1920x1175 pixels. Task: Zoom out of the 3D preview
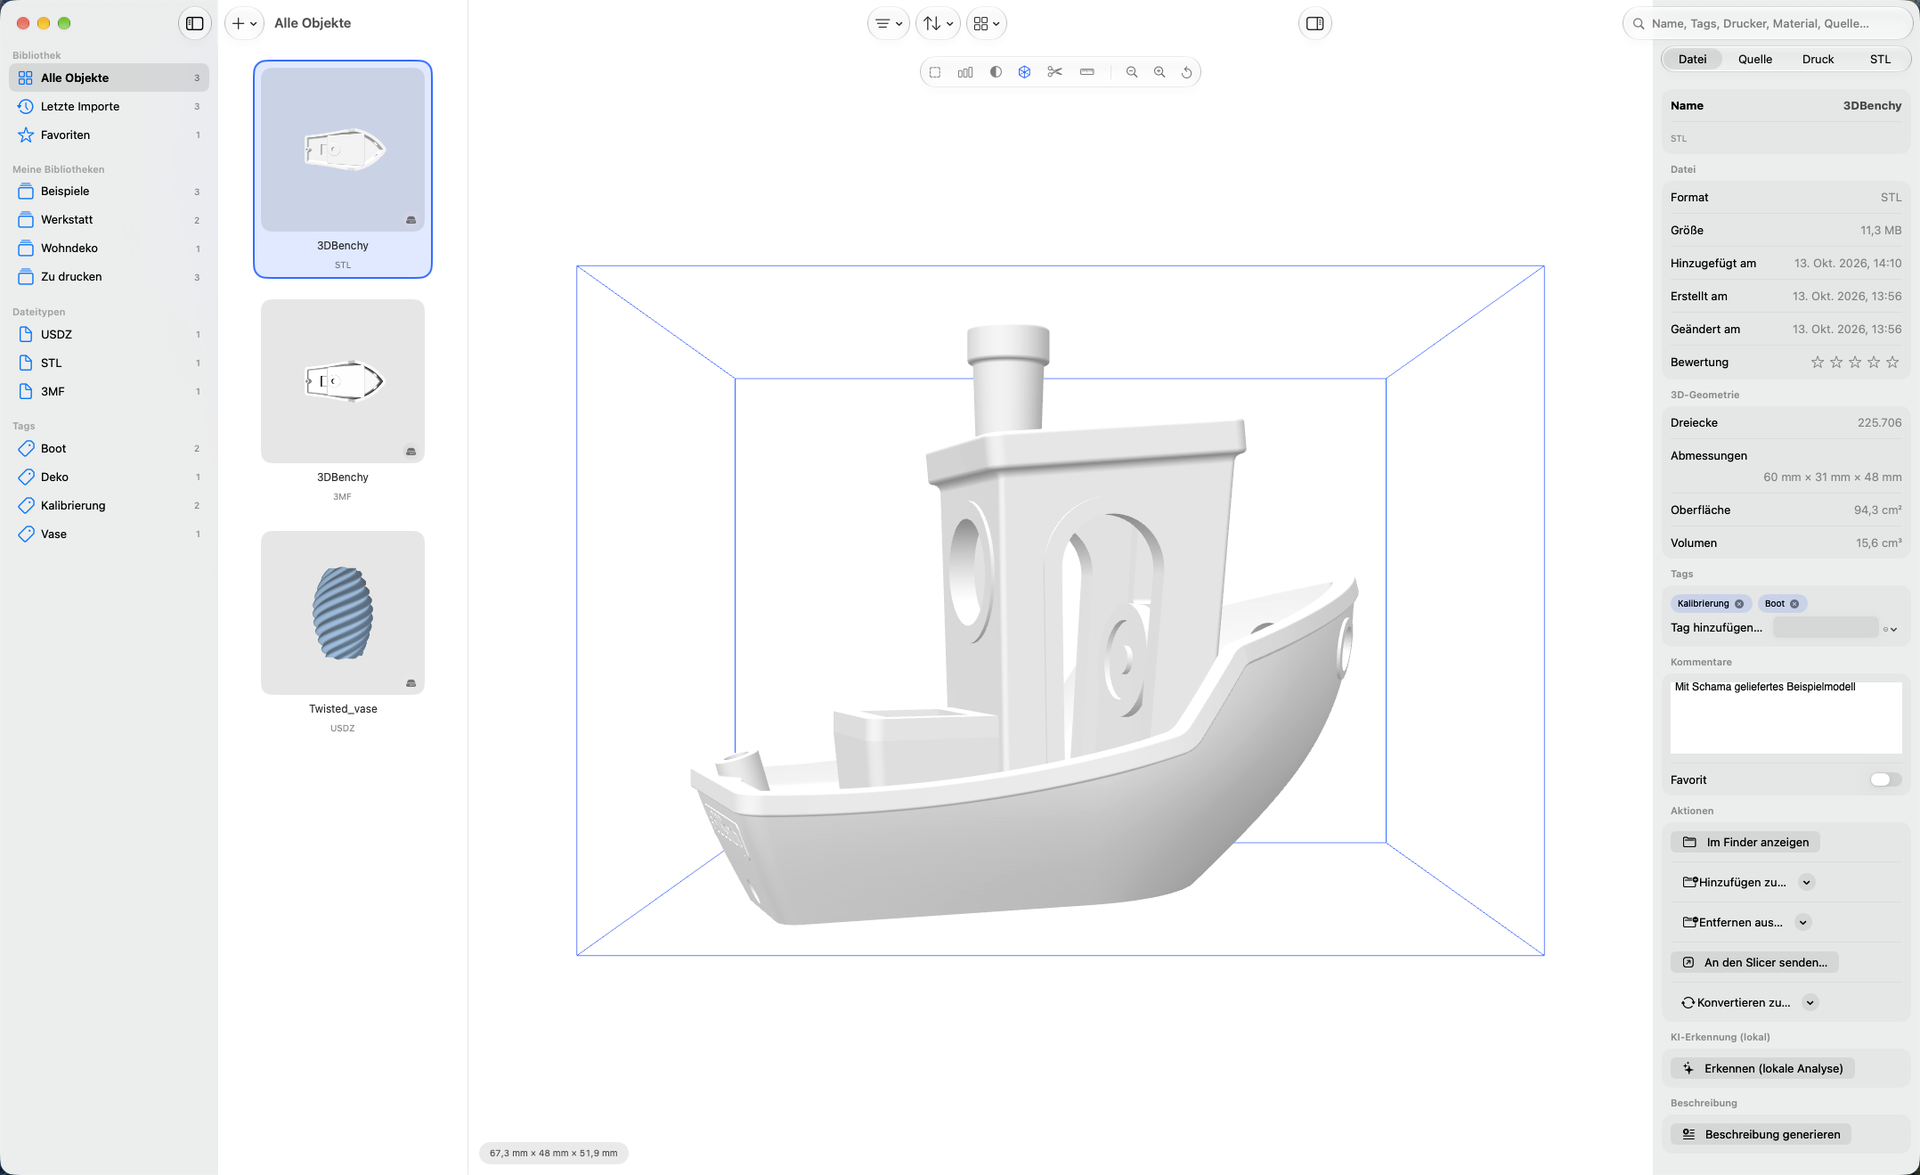1131,72
